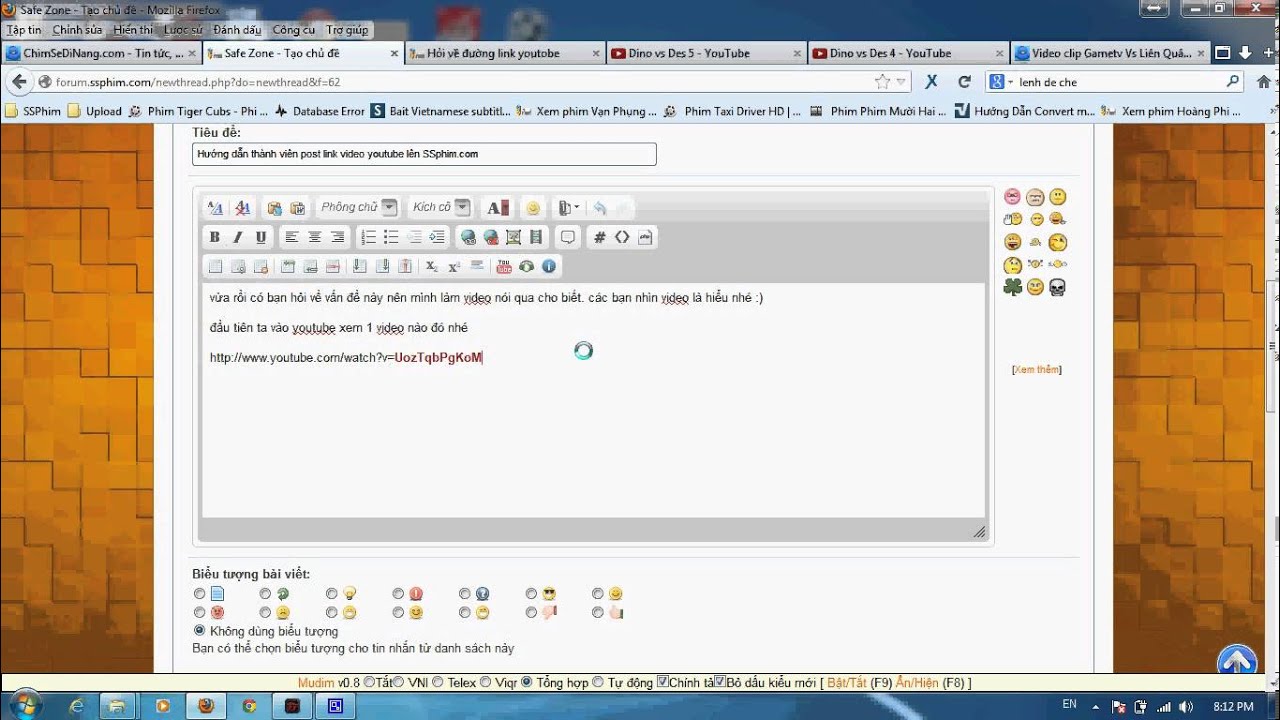Open search engine selector dropdown
This screenshot has width=1280, height=720.
pyautogui.click(x=1000, y=82)
